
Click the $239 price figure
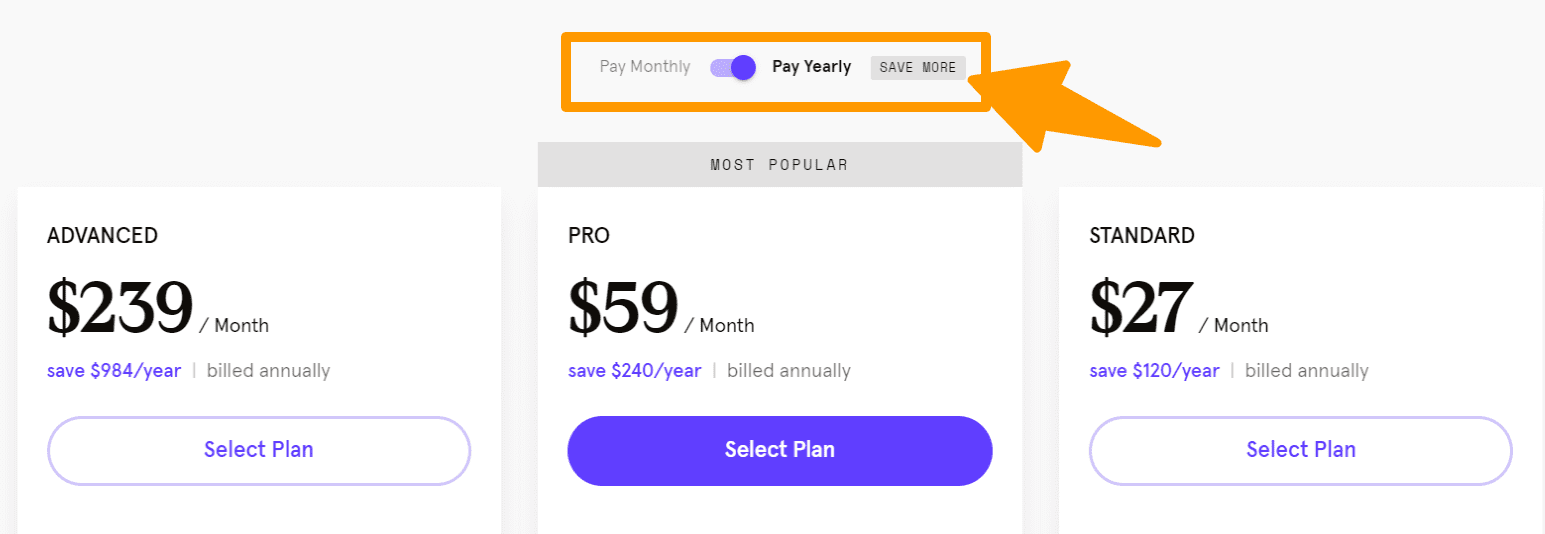click(119, 307)
